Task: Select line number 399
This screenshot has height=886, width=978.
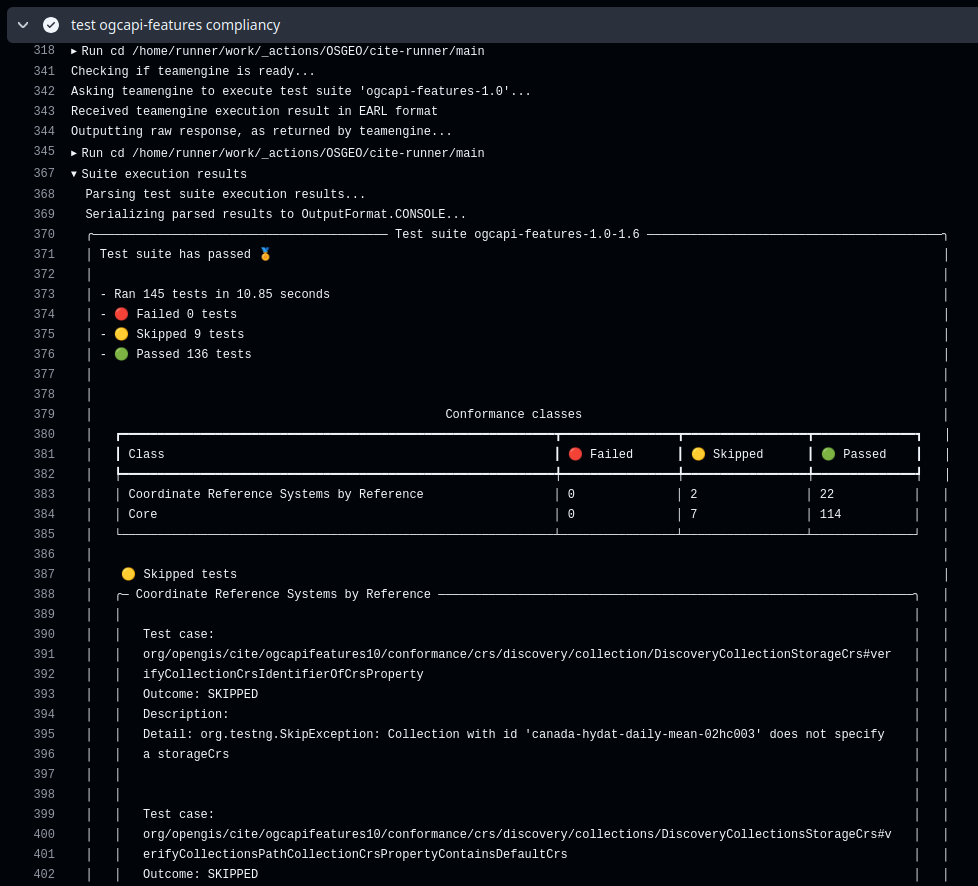Action: pyautogui.click(x=44, y=814)
